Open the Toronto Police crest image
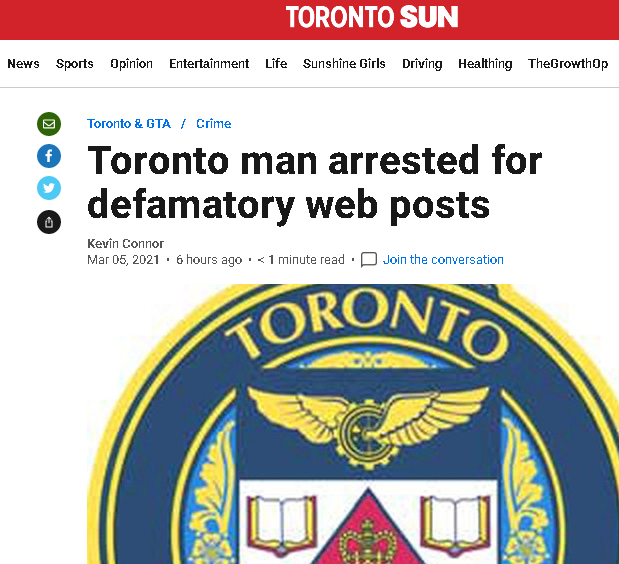 (353, 424)
